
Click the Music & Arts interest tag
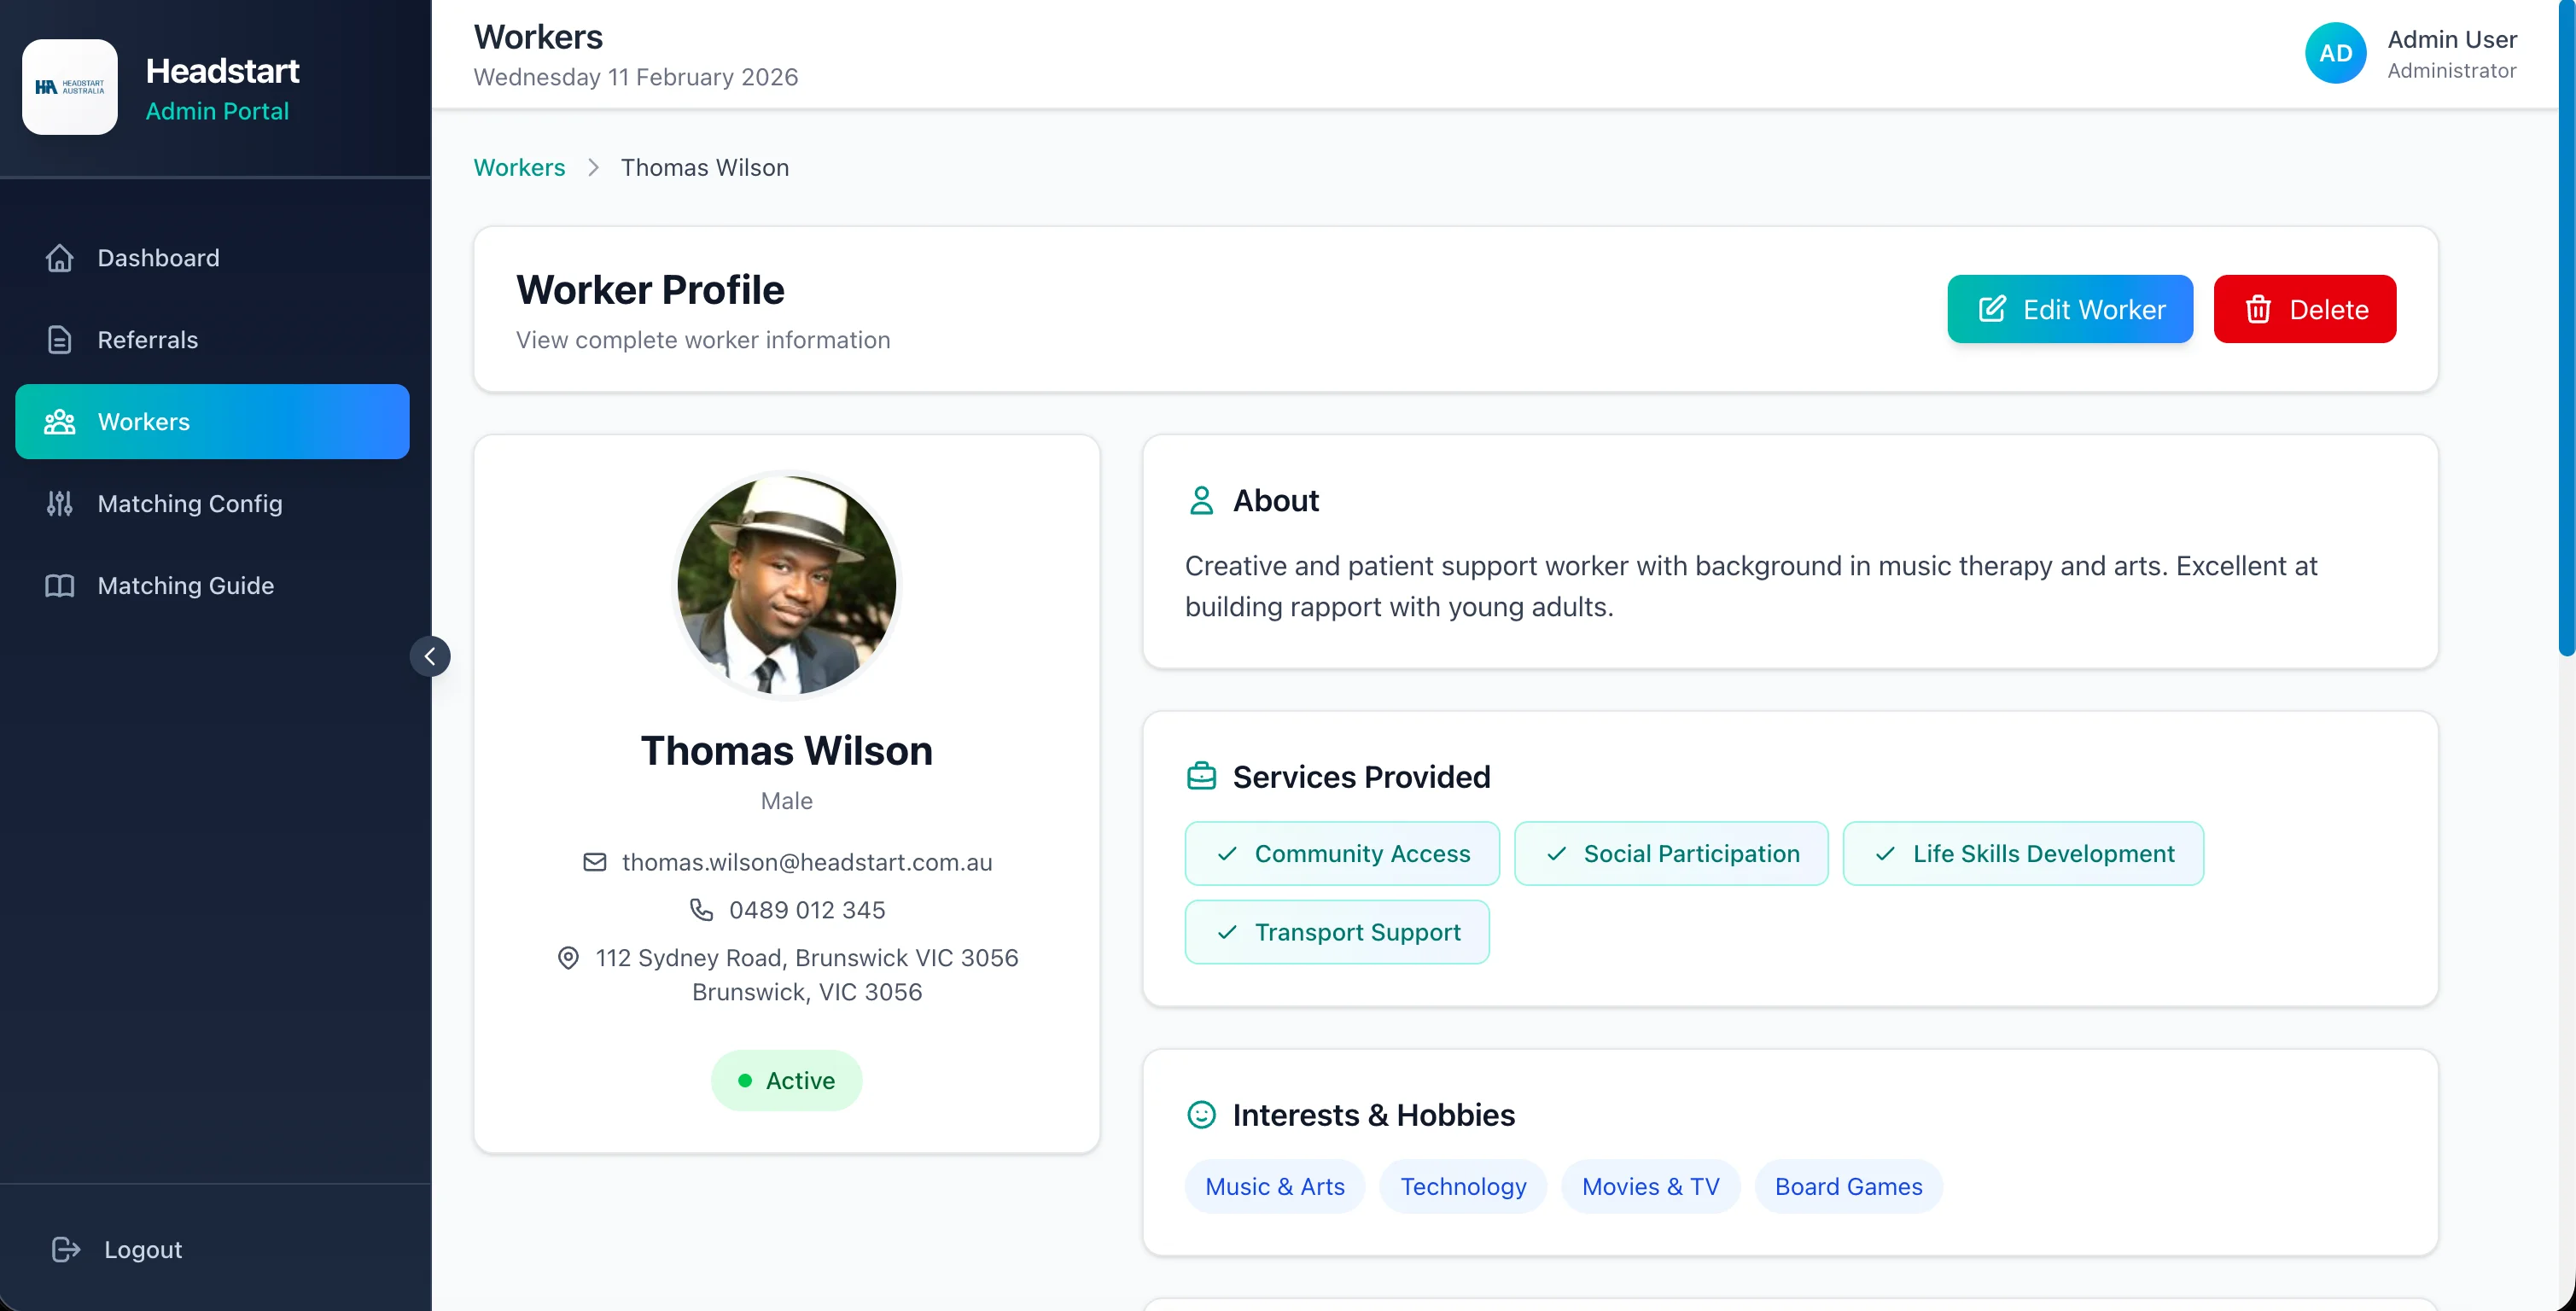pos(1275,1187)
